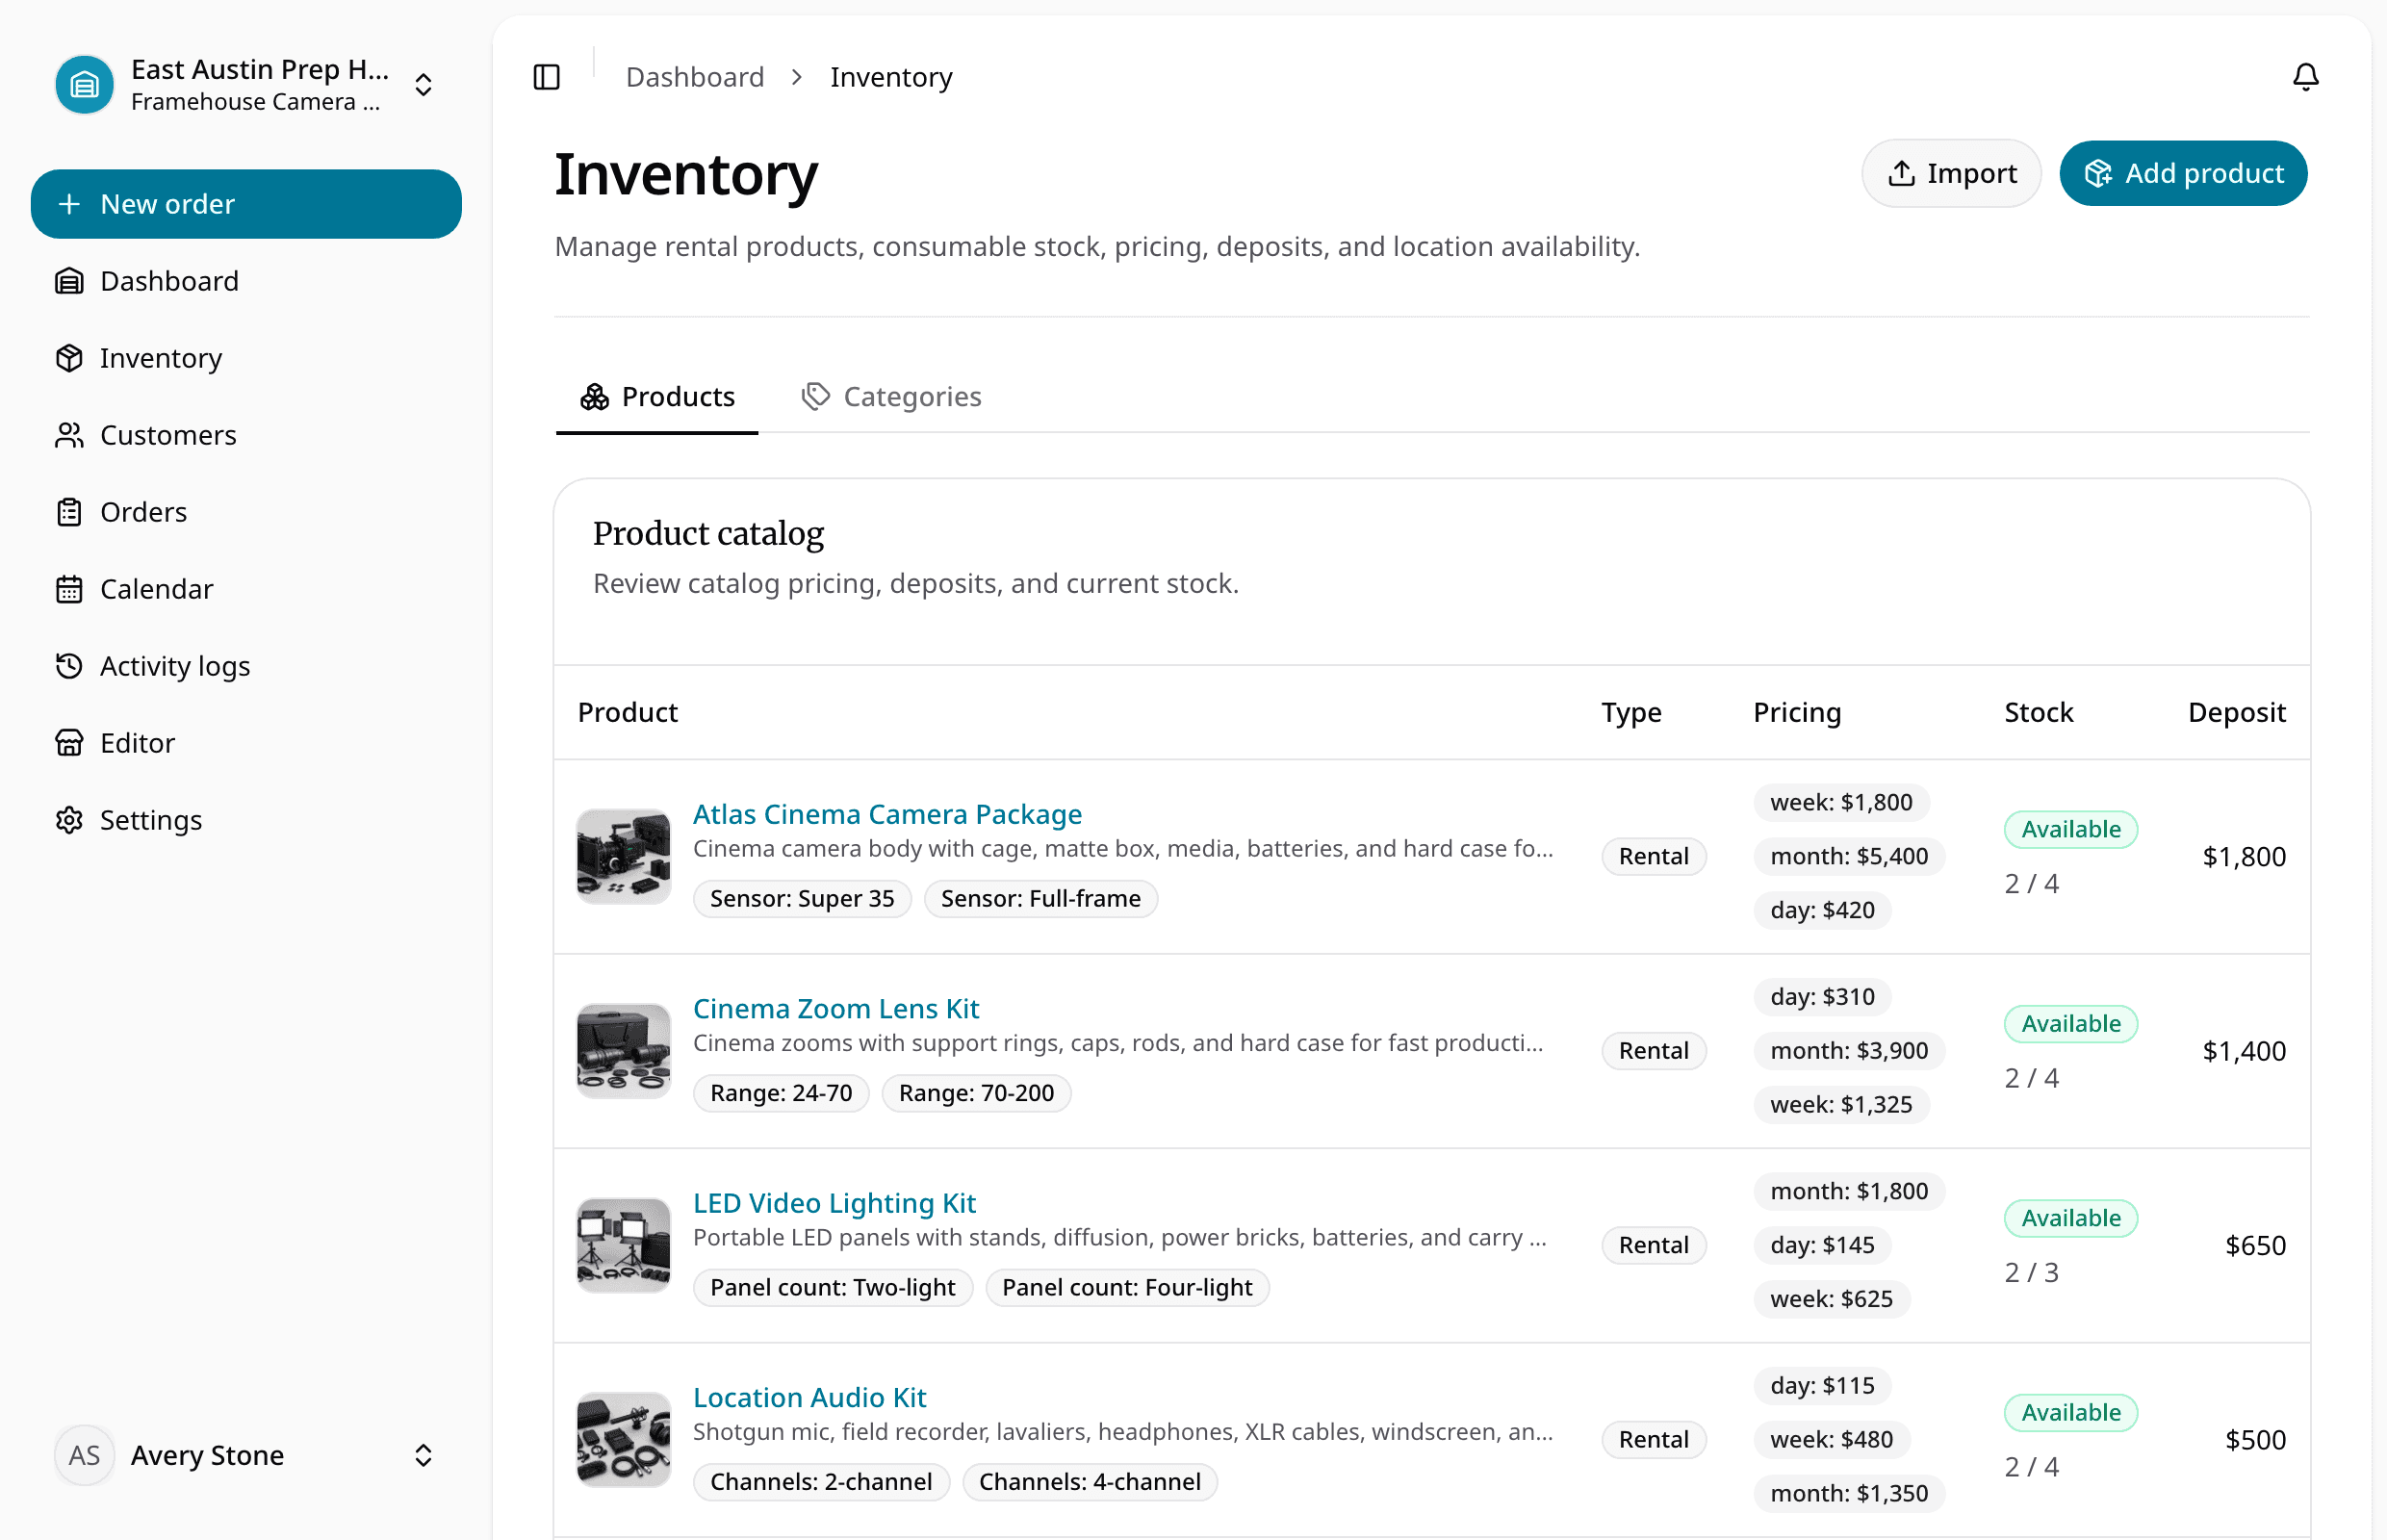Click the Pricing column header
Screen dimensions: 2387x1540
pyautogui.click(x=1796, y=712)
